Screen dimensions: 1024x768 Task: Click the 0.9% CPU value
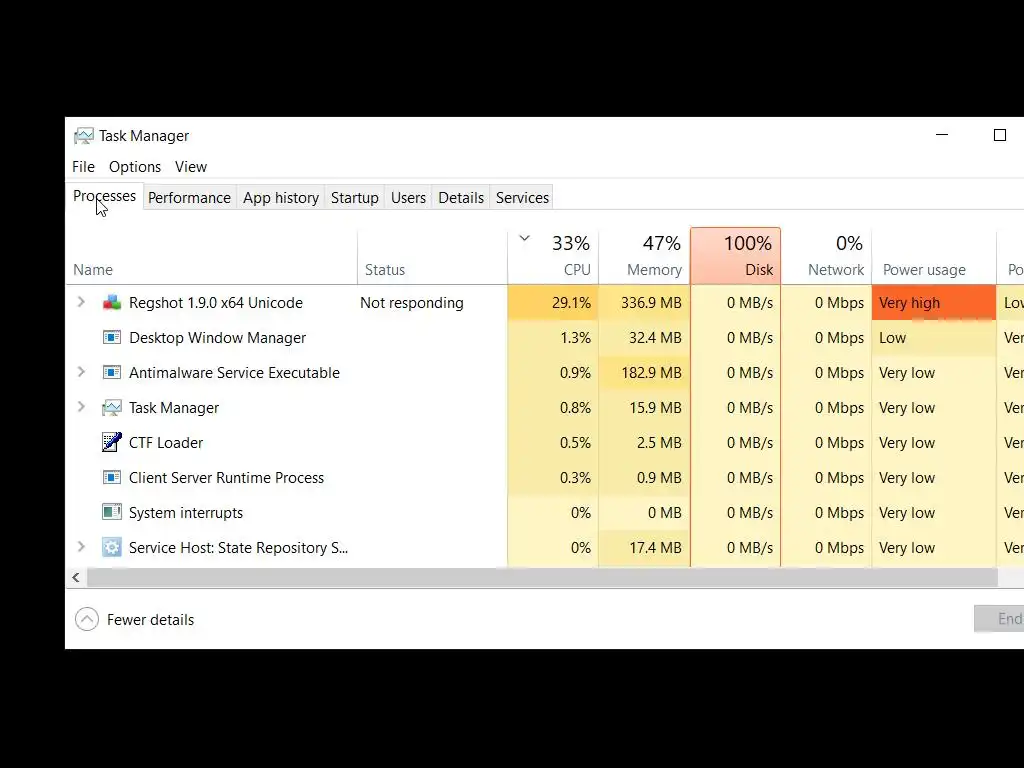[575, 373]
